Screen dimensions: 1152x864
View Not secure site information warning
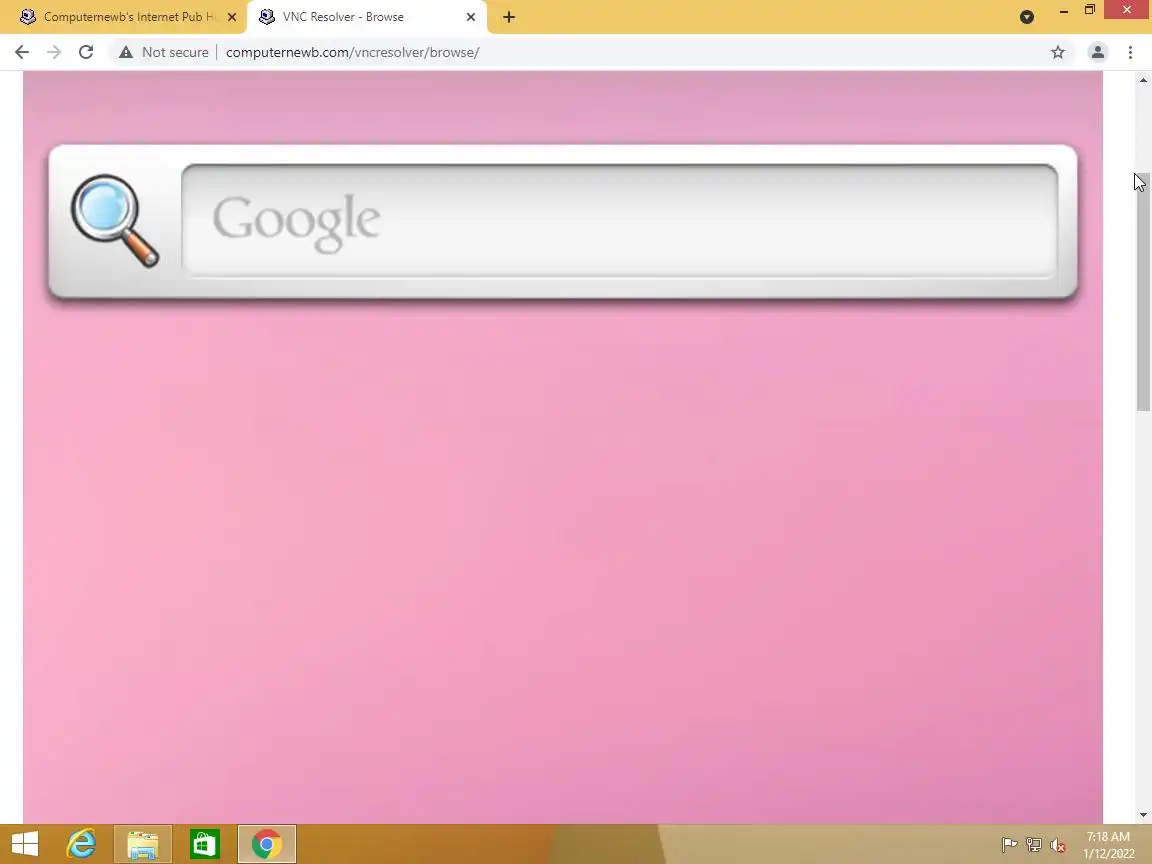coord(164,52)
